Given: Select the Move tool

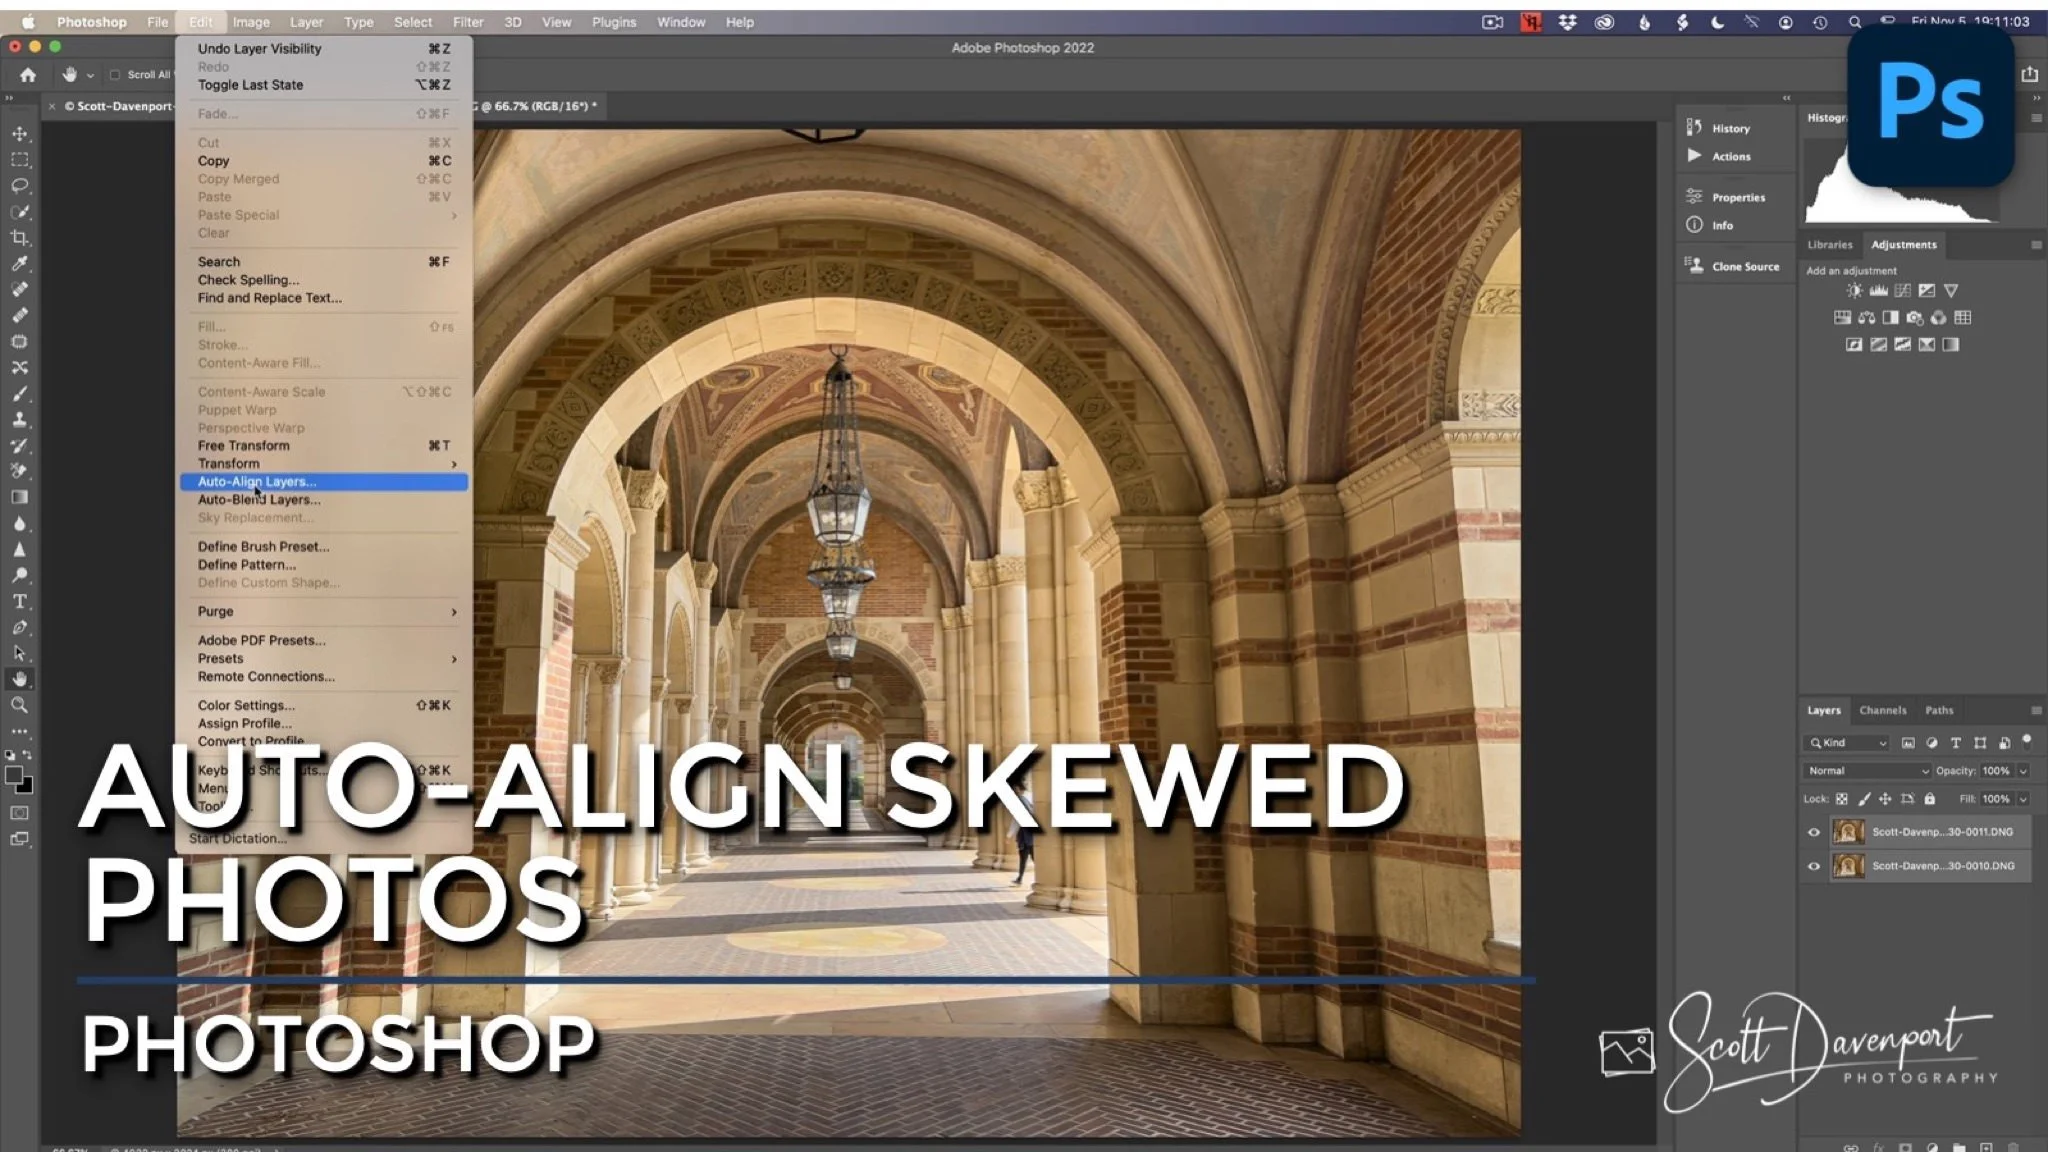Looking at the screenshot, I should point(19,134).
